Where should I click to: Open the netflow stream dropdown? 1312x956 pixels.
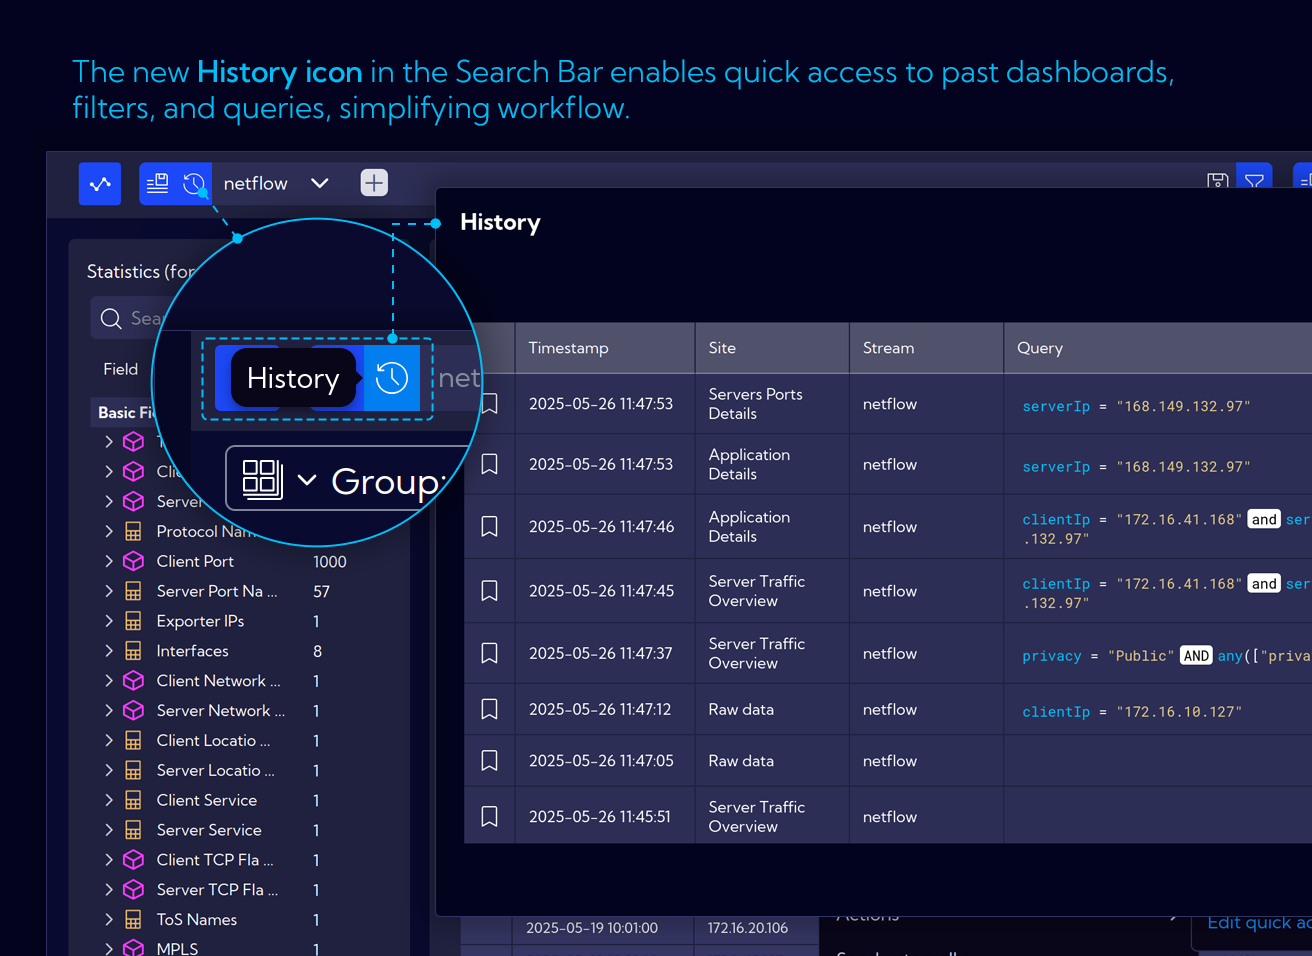[x=319, y=183]
